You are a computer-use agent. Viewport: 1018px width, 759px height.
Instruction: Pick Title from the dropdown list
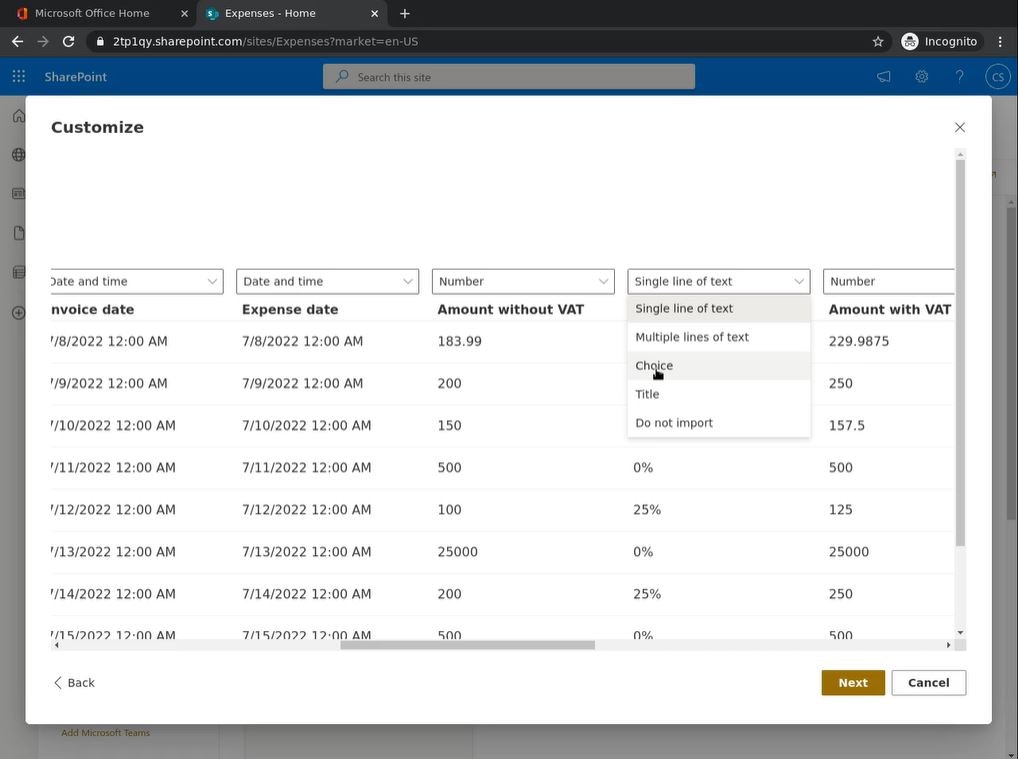click(647, 394)
